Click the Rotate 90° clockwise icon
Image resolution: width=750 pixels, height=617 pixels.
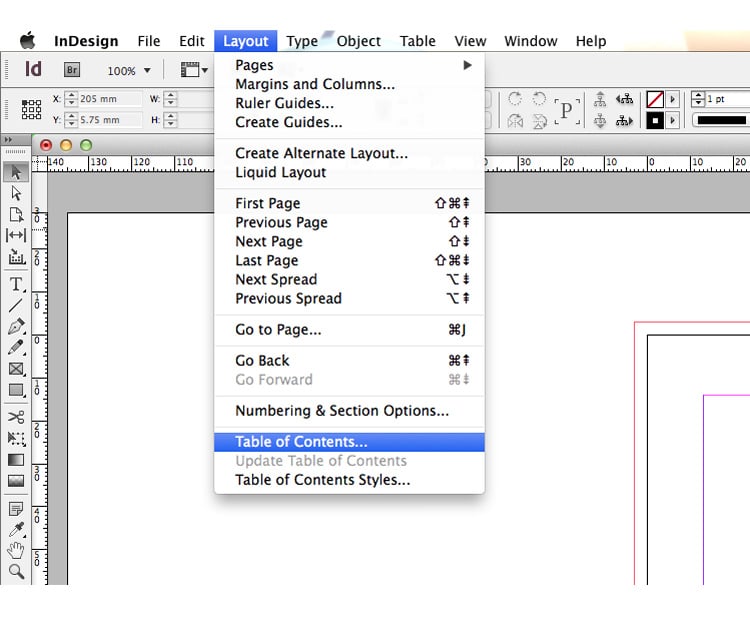(x=515, y=99)
